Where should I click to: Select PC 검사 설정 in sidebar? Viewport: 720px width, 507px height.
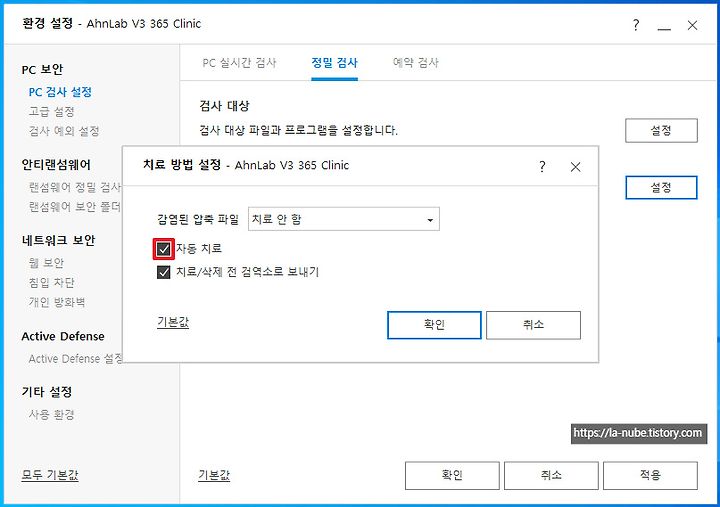(x=60, y=92)
